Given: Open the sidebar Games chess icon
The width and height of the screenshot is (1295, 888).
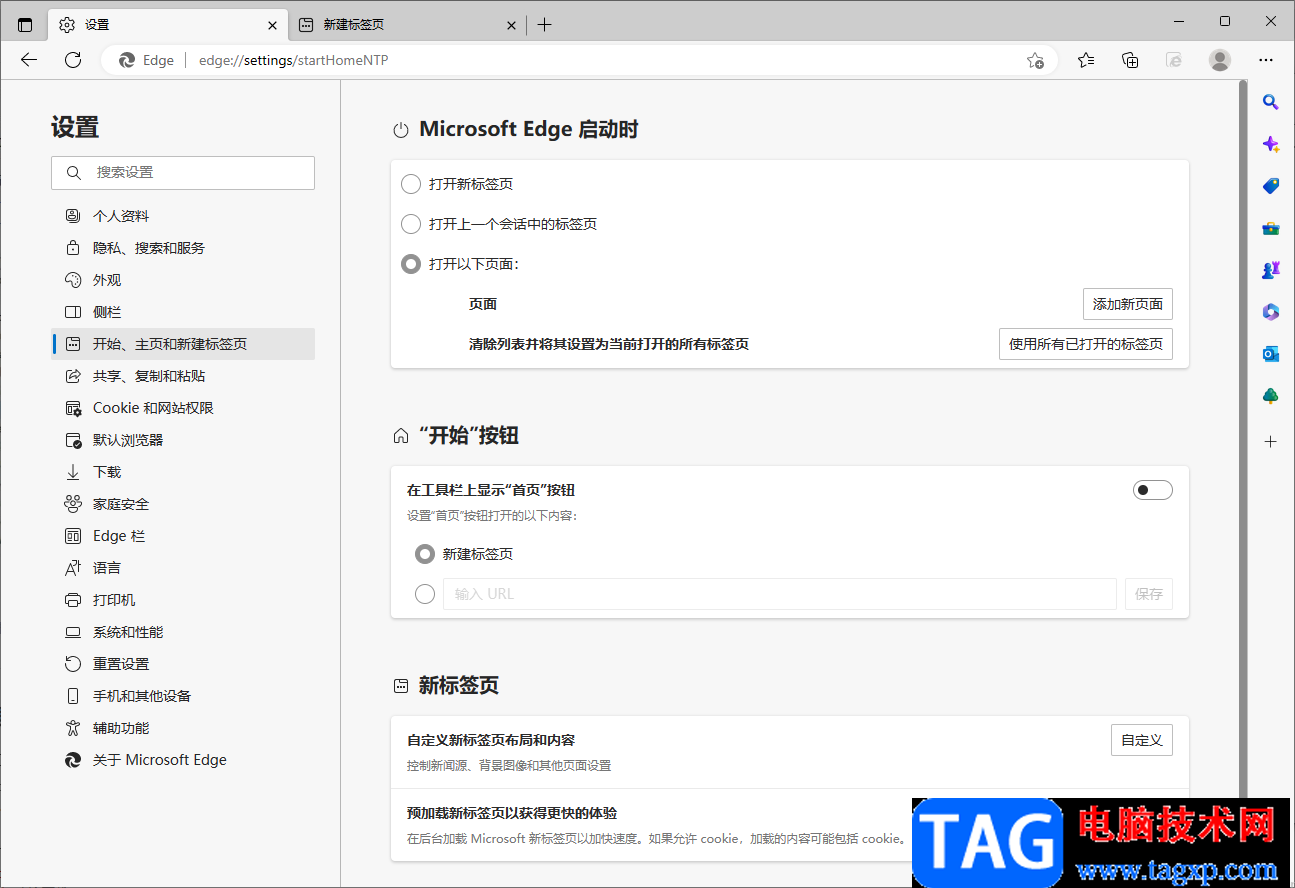Looking at the screenshot, I should (1271, 270).
